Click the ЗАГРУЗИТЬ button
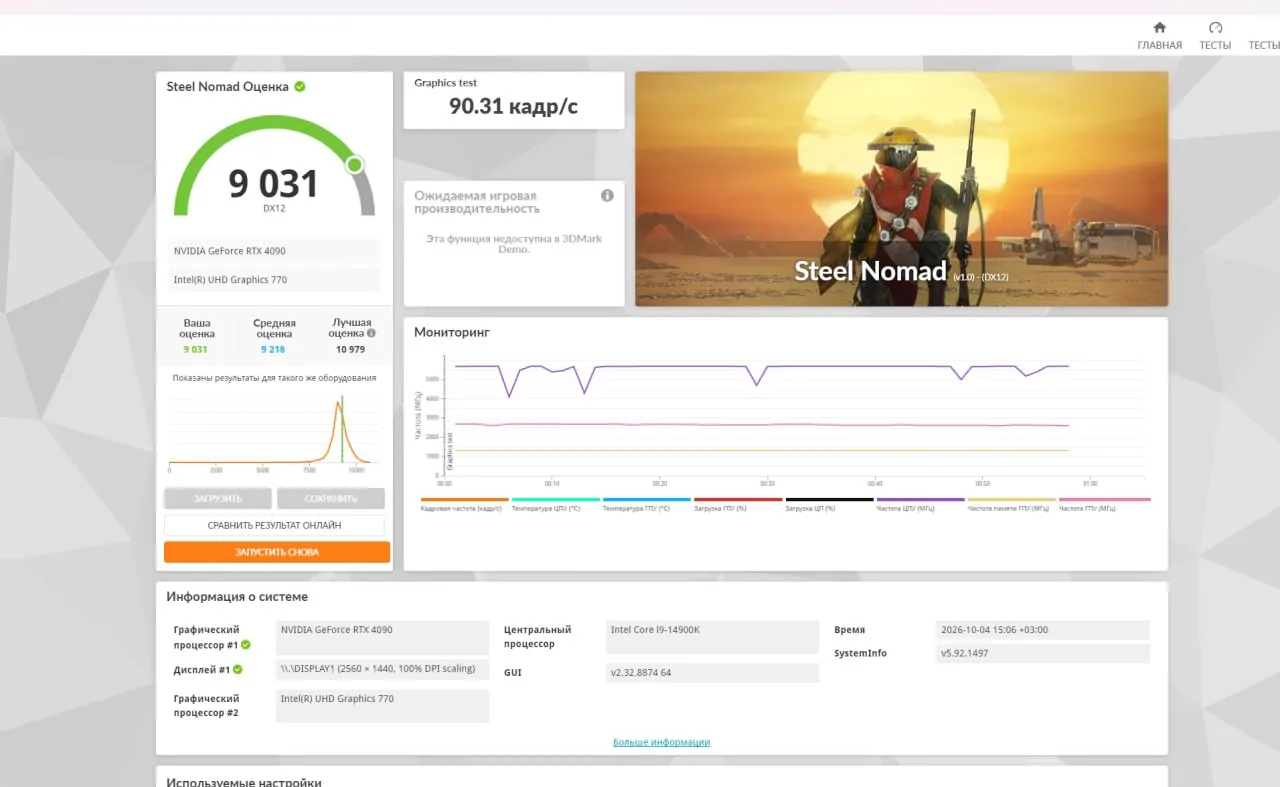The image size is (1280, 787). (218, 498)
